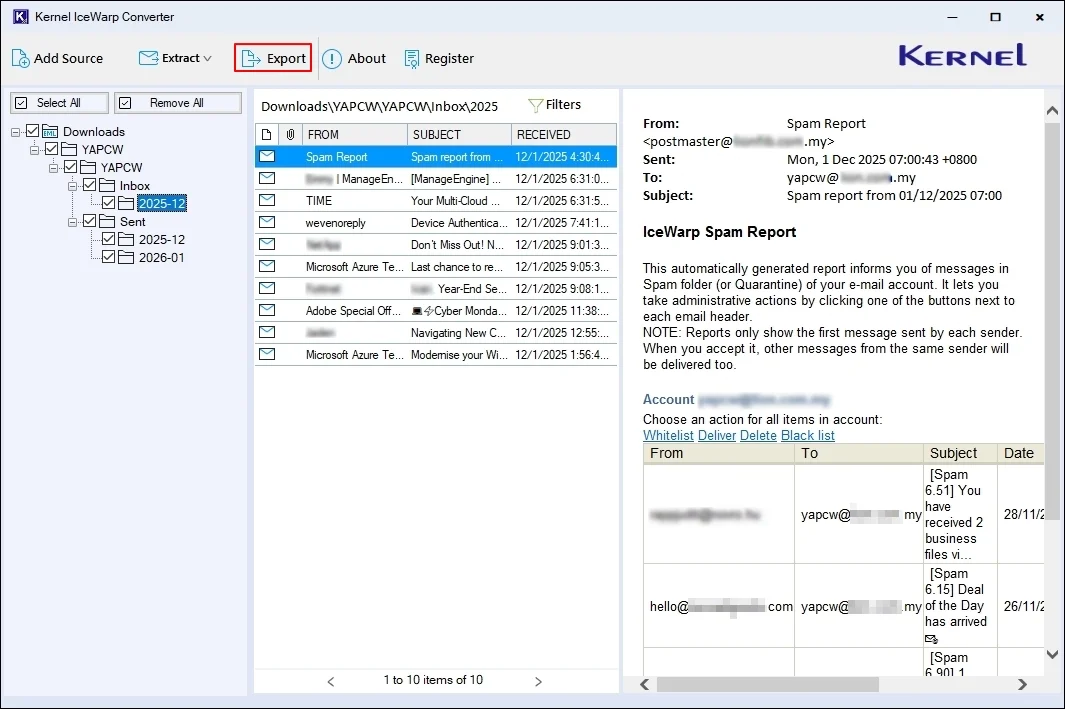Collapse the Downloads root tree node

tap(17, 131)
